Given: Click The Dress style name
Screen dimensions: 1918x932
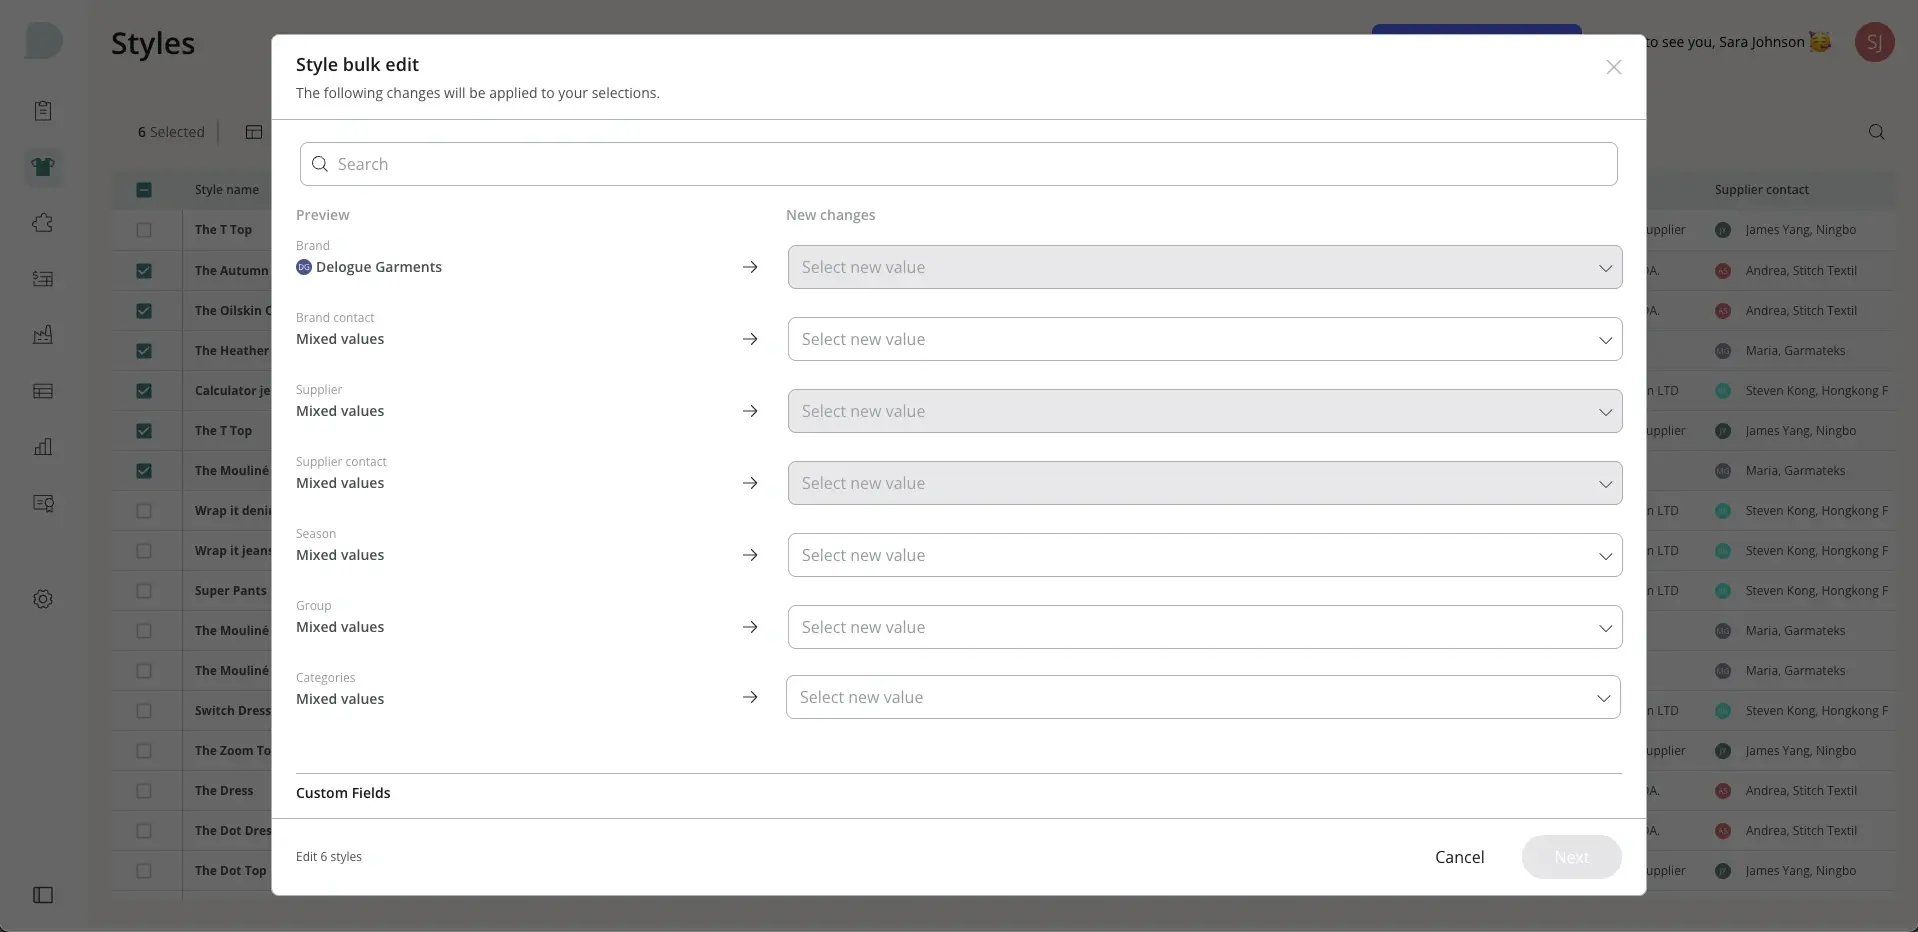Looking at the screenshot, I should coord(224,791).
